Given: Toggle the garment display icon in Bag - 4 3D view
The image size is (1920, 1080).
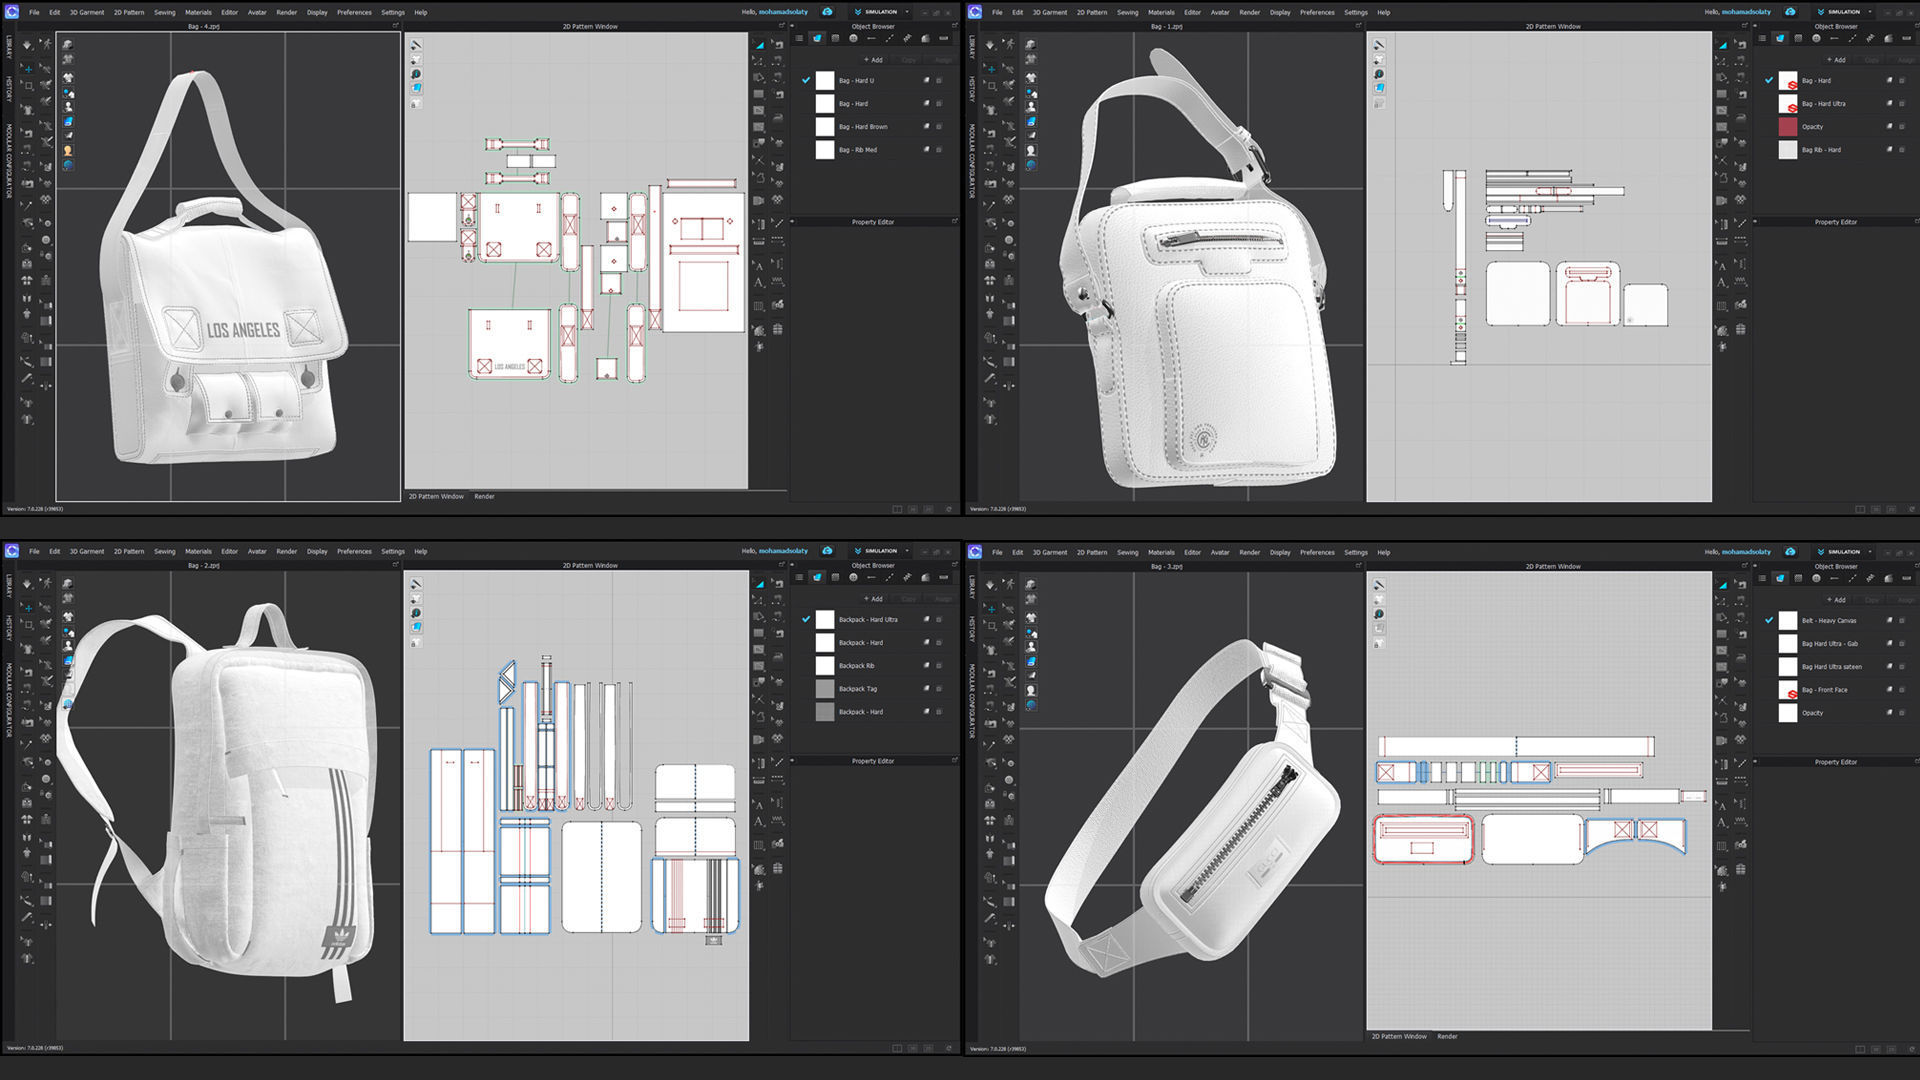Looking at the screenshot, I should point(68,77).
